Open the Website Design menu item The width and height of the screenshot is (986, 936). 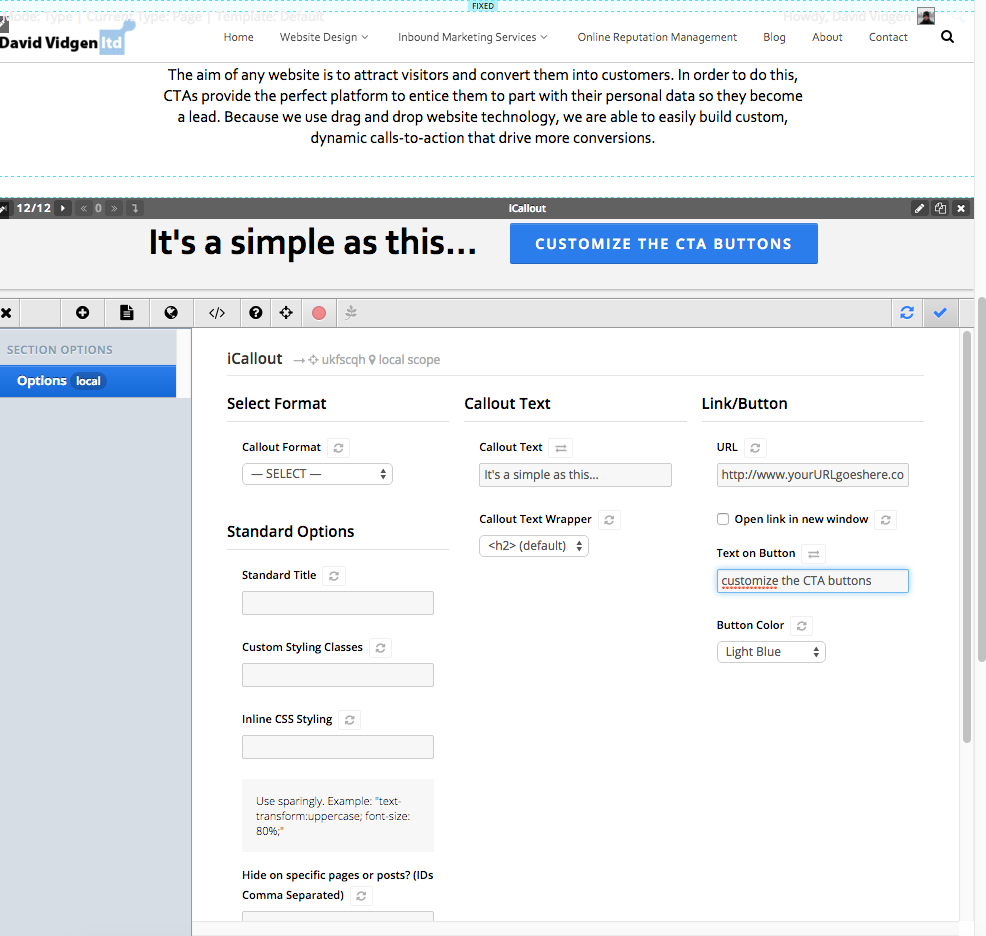click(x=324, y=37)
